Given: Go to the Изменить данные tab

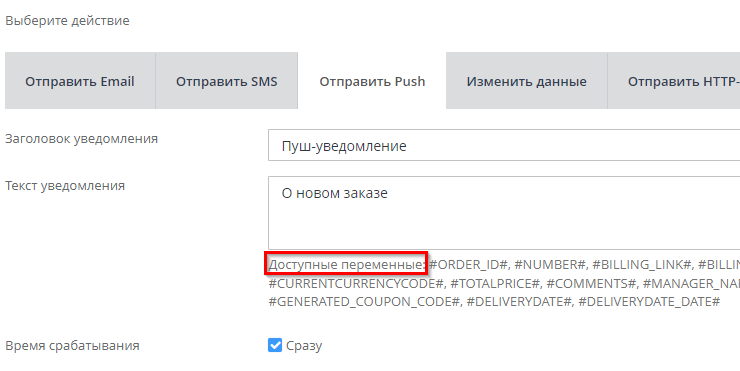Looking at the screenshot, I should click(527, 81).
